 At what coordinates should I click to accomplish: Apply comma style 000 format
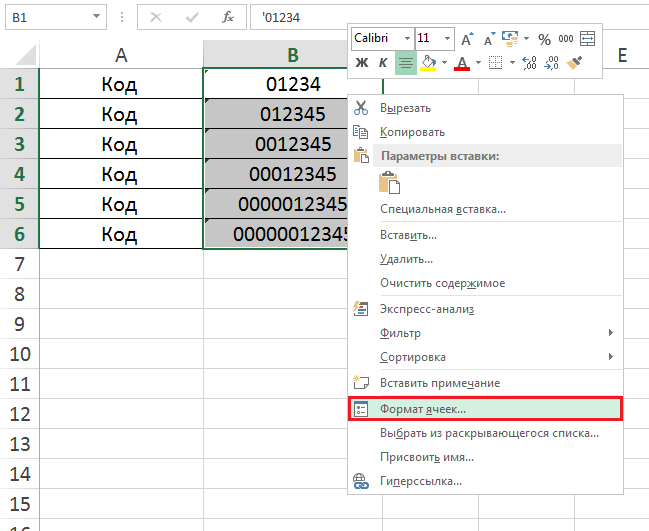click(x=566, y=39)
